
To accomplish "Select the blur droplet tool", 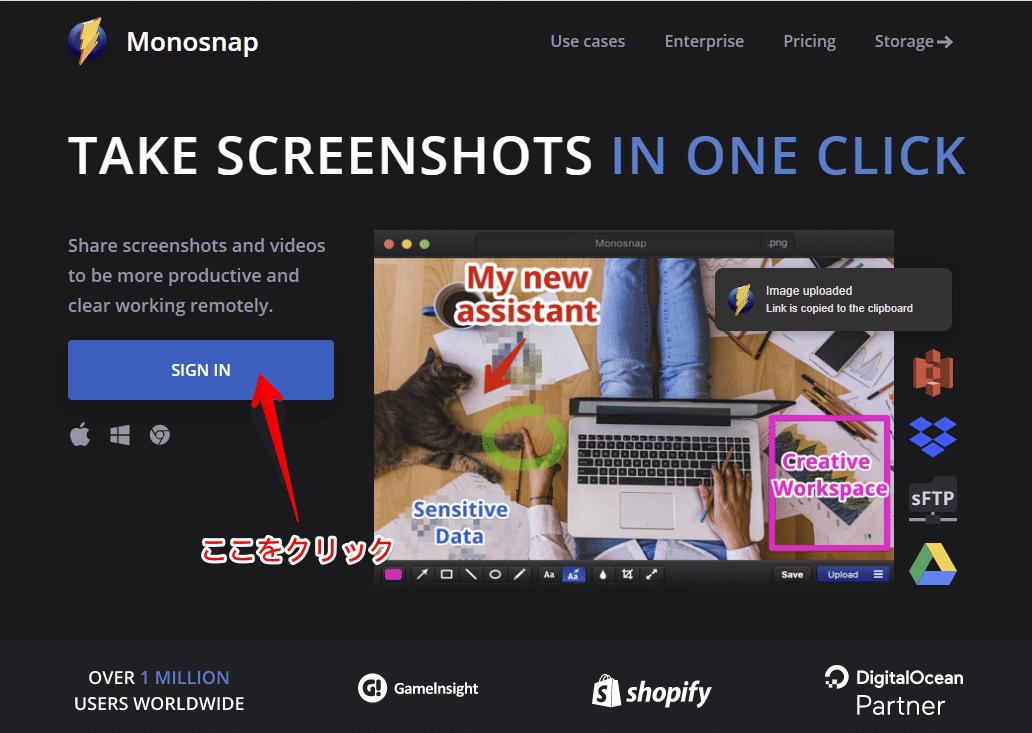I will 602,574.
